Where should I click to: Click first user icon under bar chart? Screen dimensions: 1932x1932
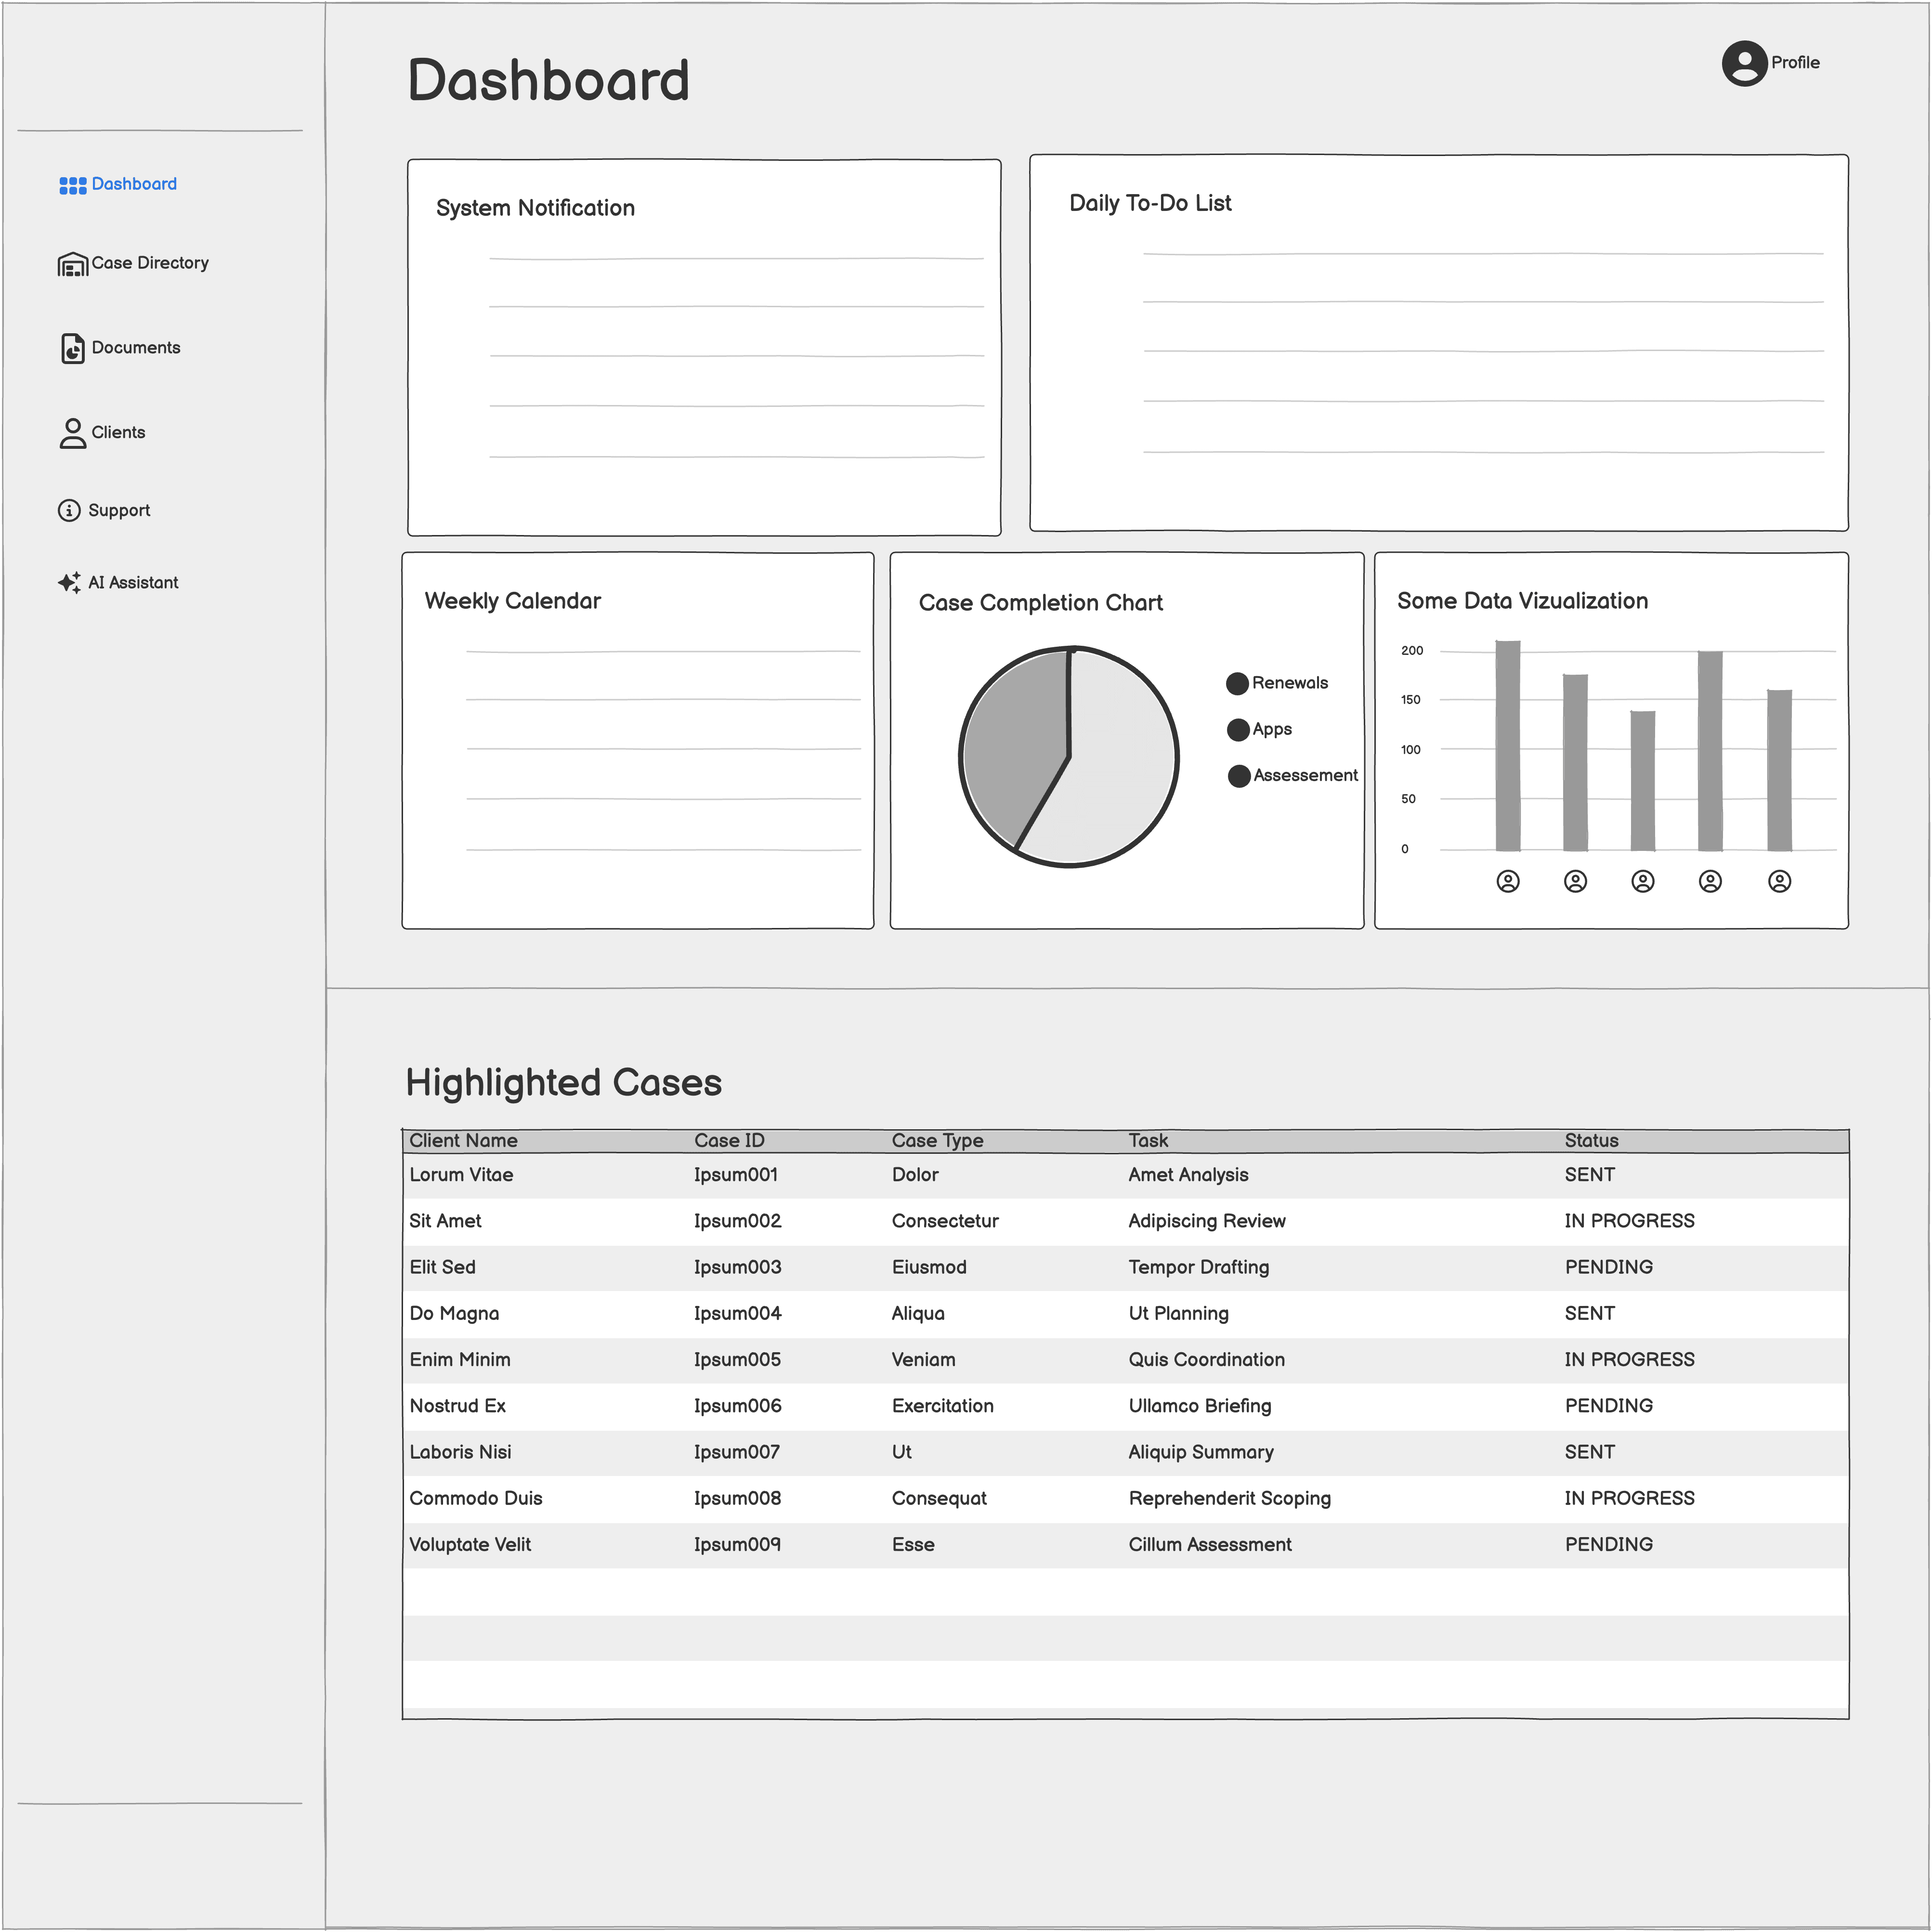pyautogui.click(x=1508, y=881)
